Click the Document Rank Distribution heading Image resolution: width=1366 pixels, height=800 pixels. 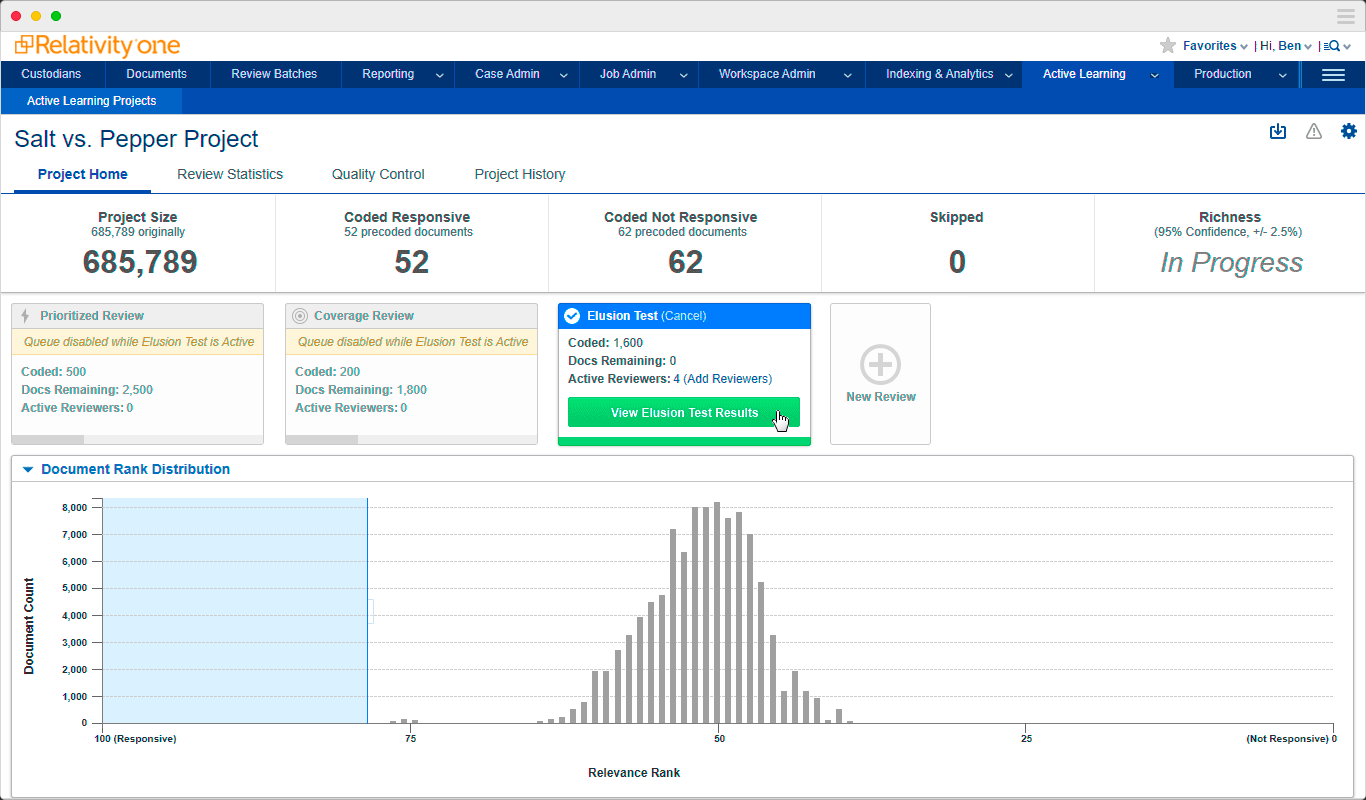(x=136, y=469)
